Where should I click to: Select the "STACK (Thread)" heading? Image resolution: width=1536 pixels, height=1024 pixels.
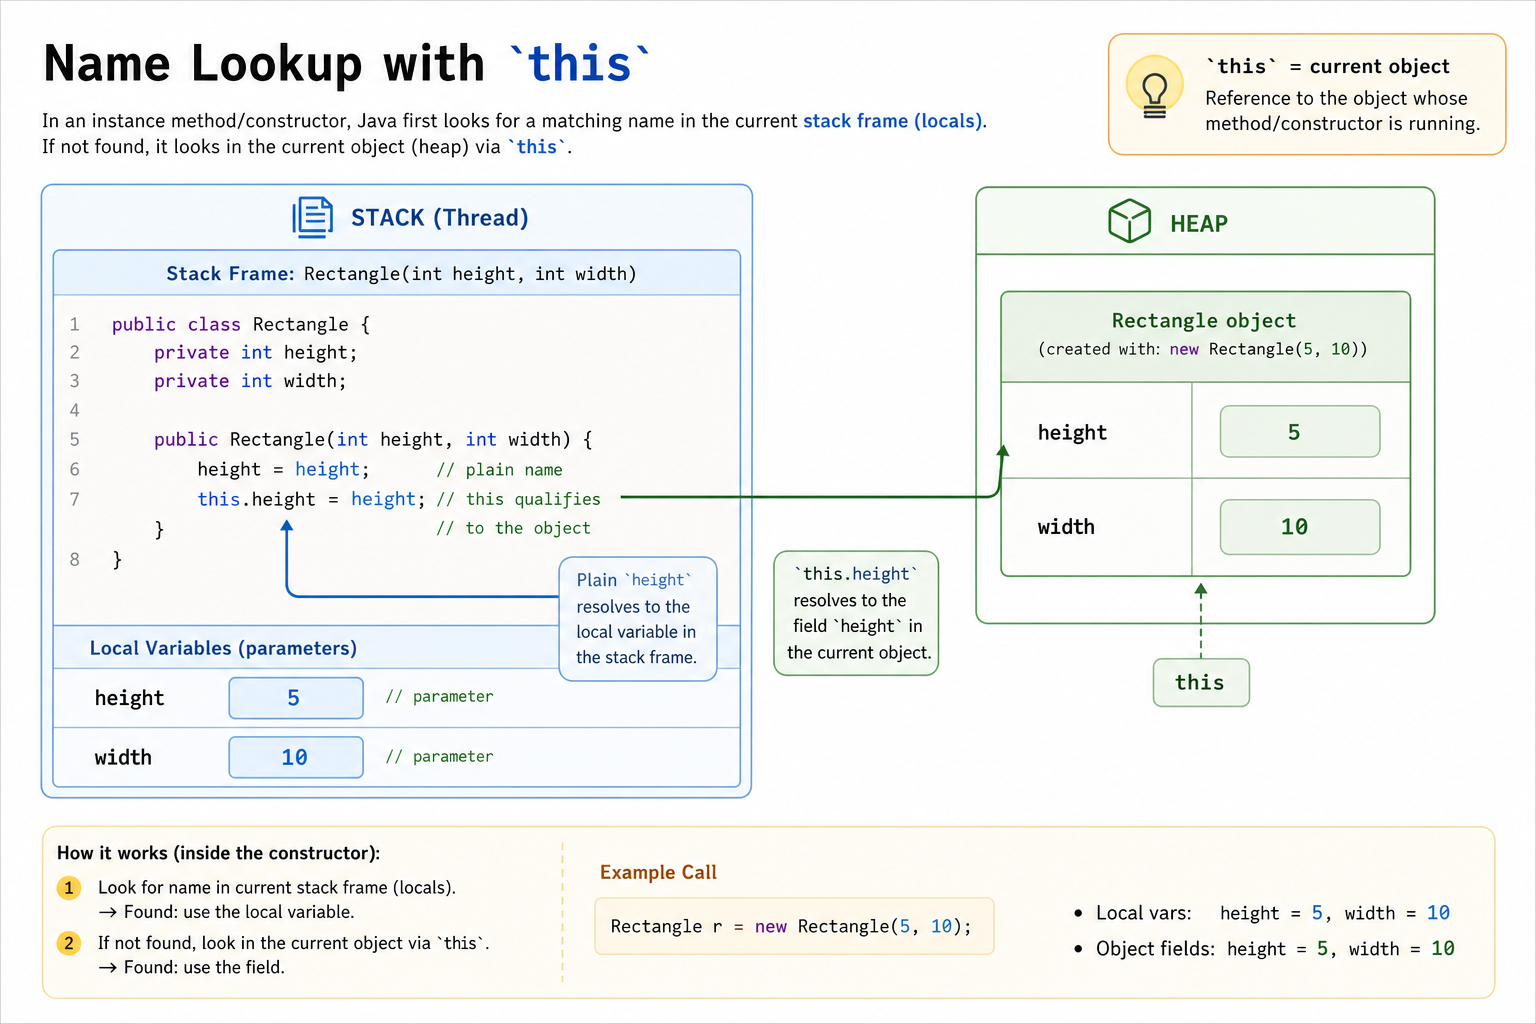(x=440, y=218)
